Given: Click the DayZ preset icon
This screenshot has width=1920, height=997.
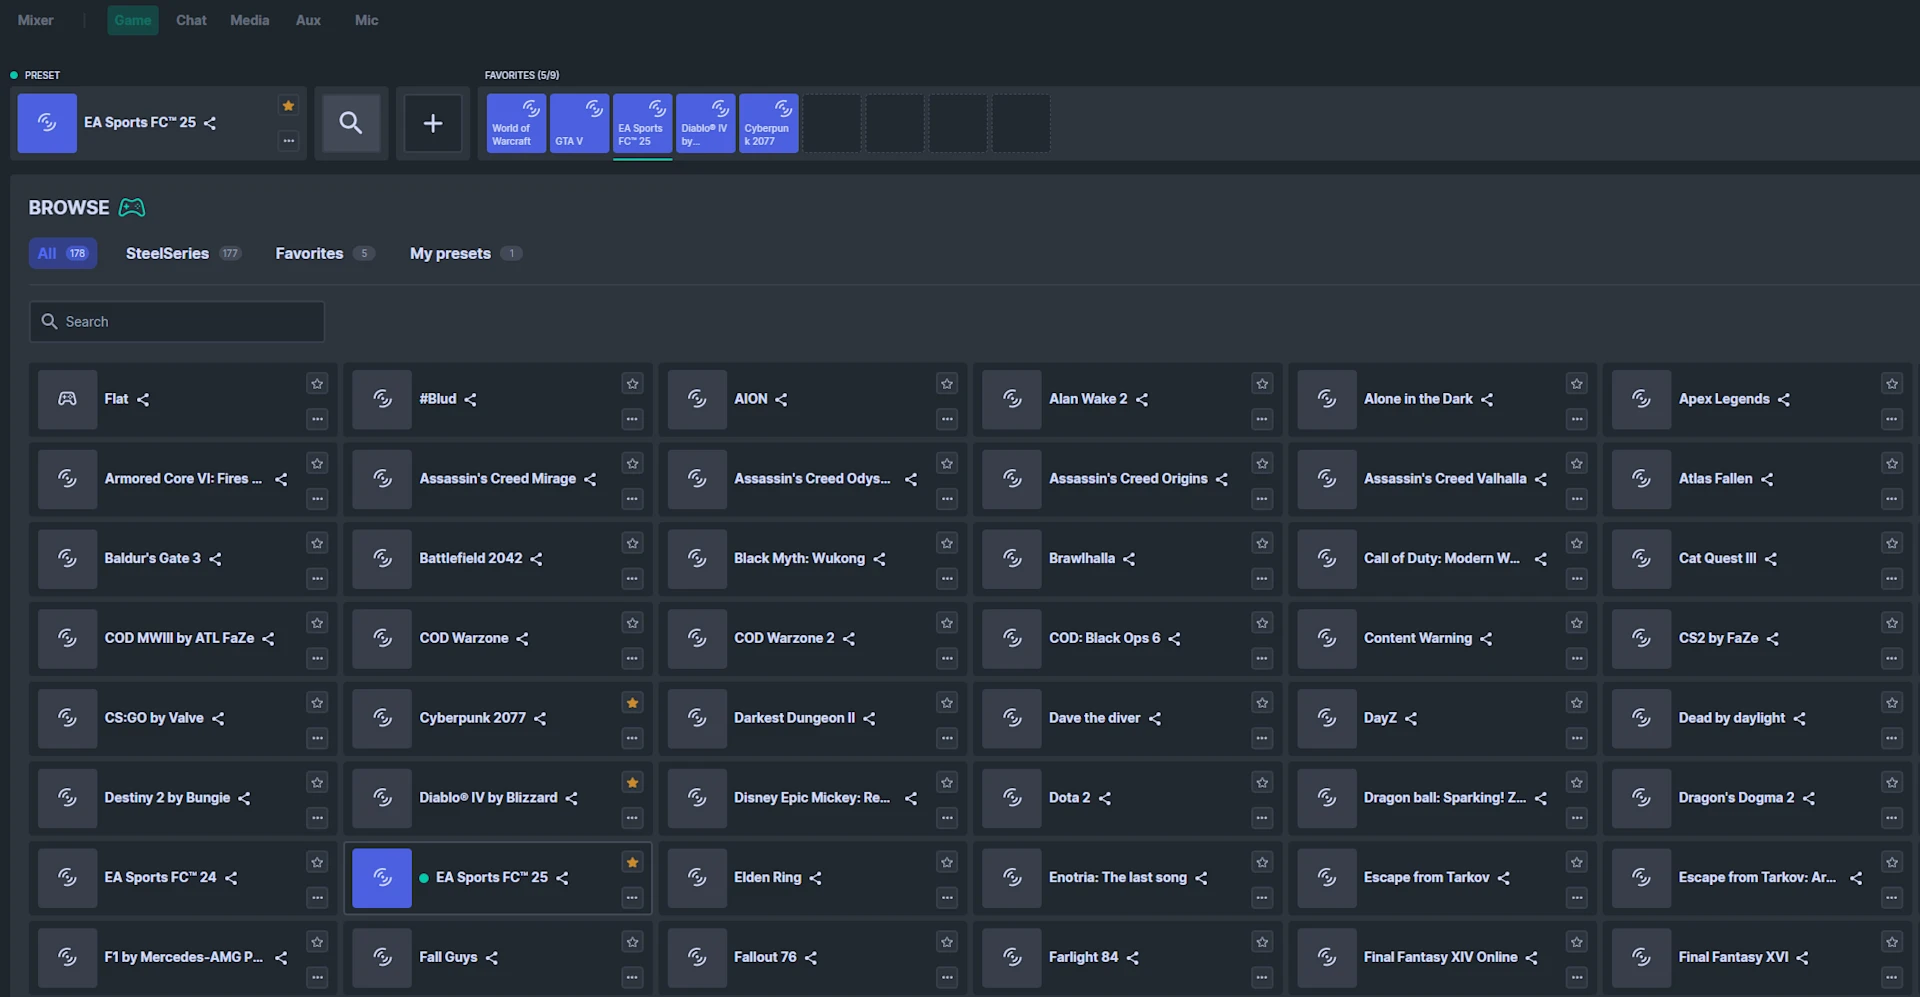Looking at the screenshot, I should (x=1327, y=718).
